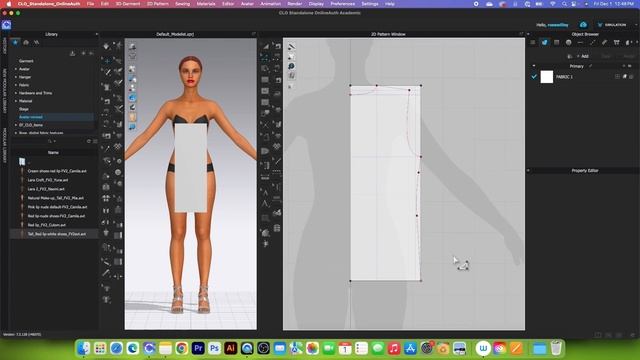Select the FABRIC 1 label
640x360 pixels.
tap(564, 77)
